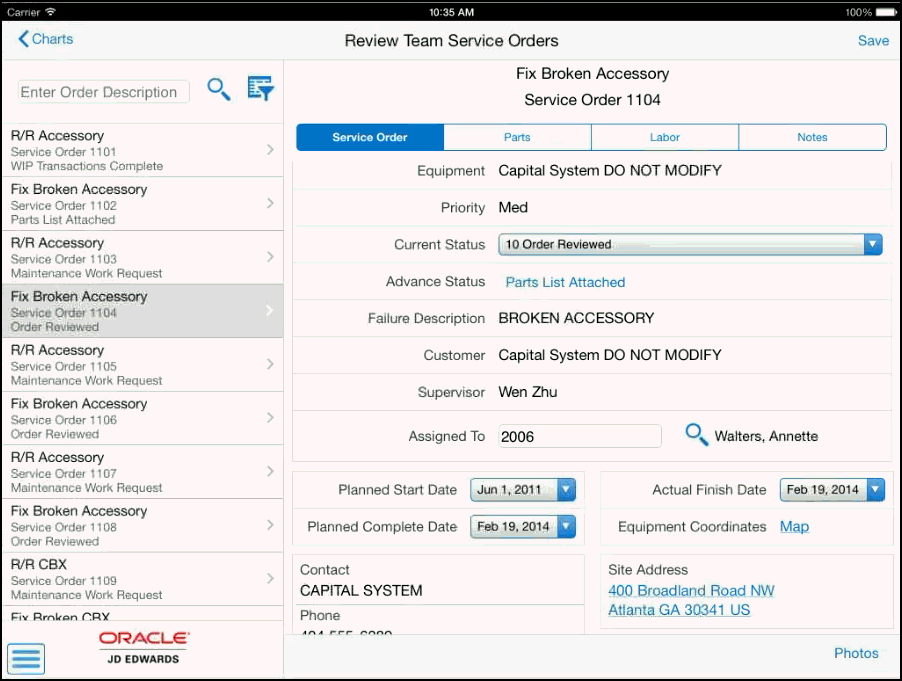Screen dimensions: 902x681
Task: Click the Enter Order Description search field
Action: point(104,92)
